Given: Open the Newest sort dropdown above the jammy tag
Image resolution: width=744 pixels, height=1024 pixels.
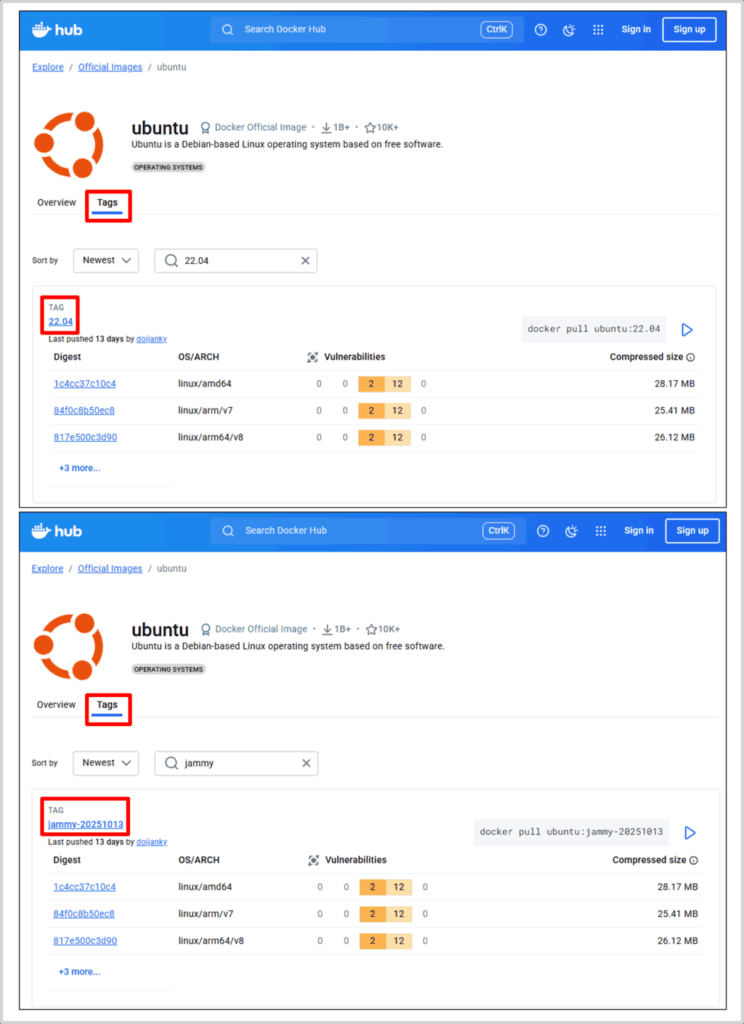Looking at the screenshot, I should click(106, 763).
